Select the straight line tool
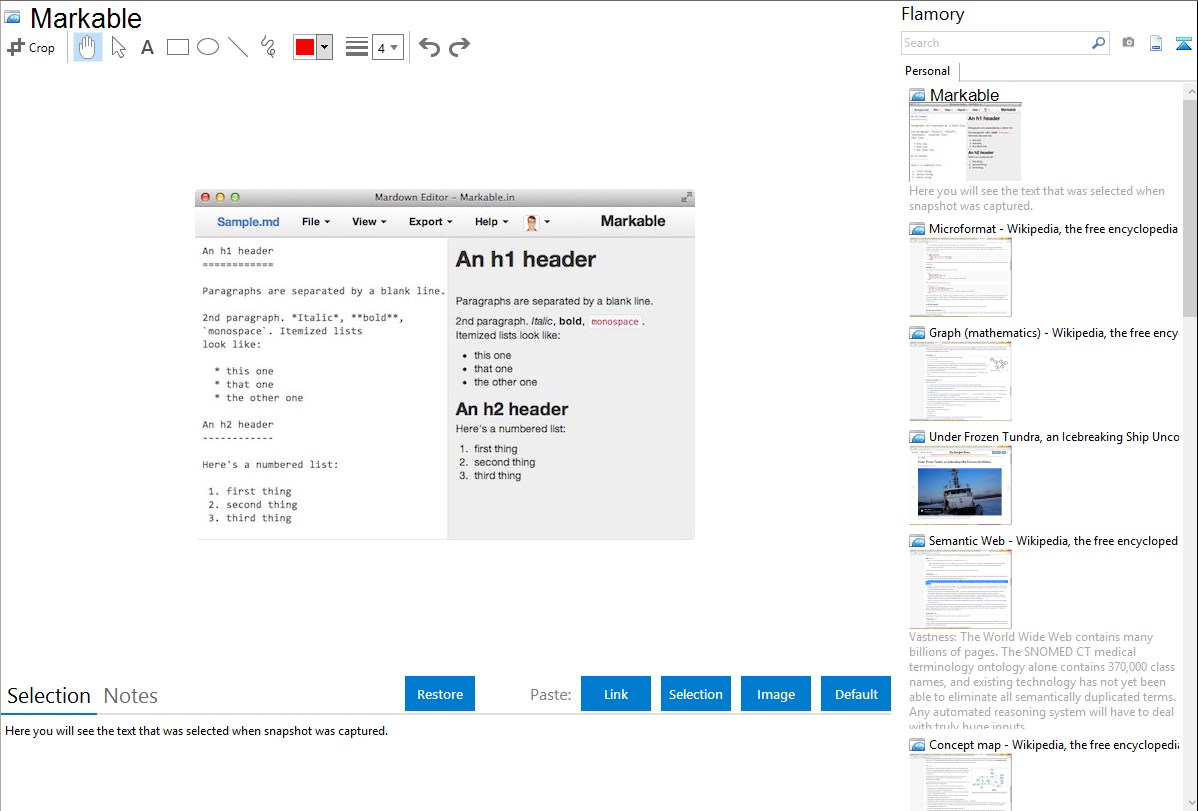The image size is (1198, 811). click(238, 47)
